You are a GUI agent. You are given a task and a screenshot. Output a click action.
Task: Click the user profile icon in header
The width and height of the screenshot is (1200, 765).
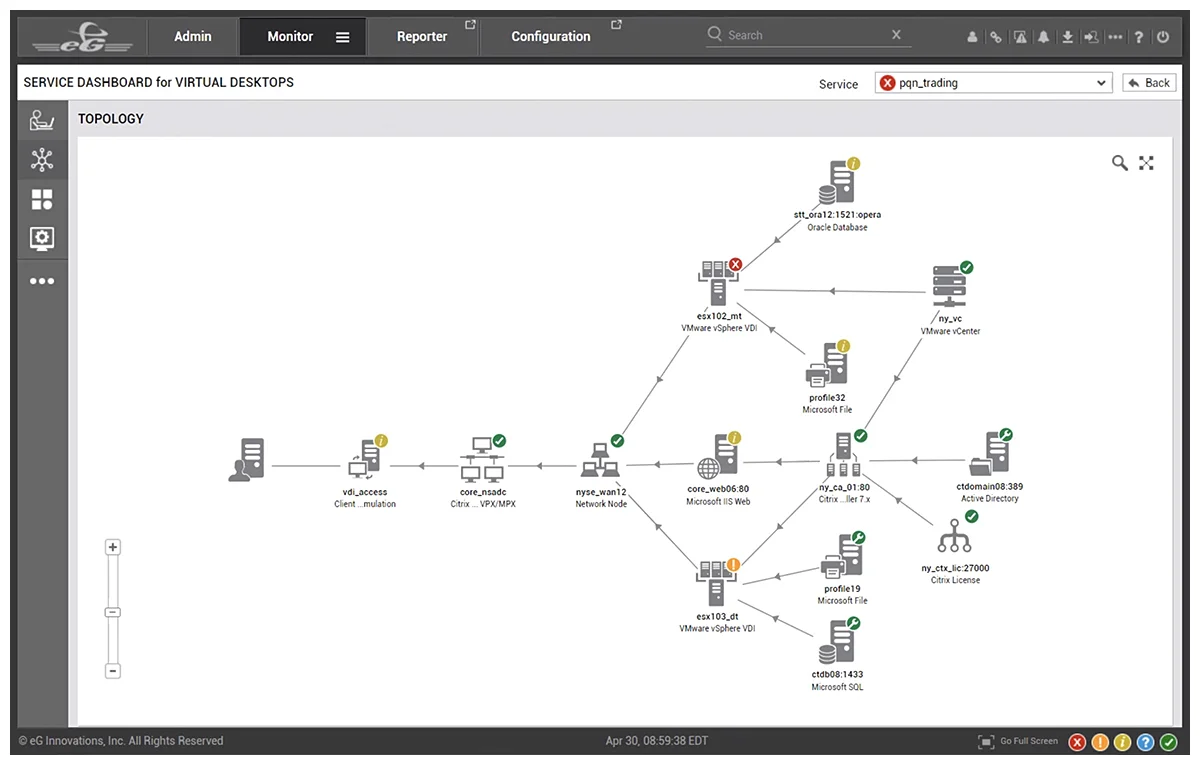[972, 37]
